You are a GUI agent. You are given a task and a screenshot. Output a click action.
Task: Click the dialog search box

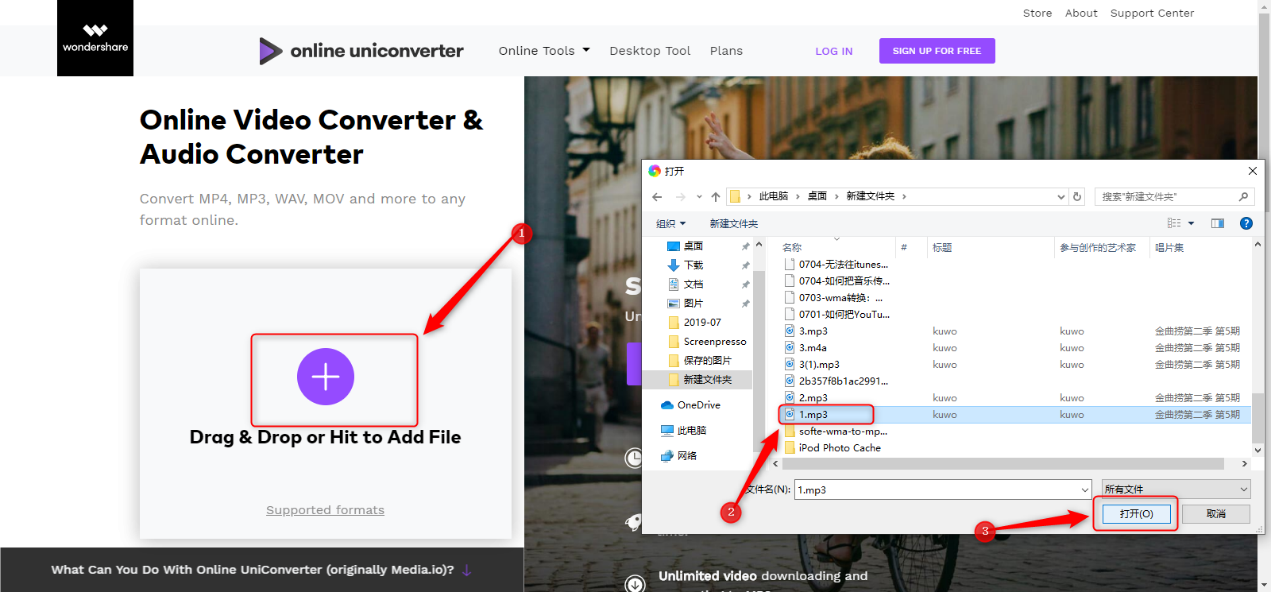[1174, 197]
